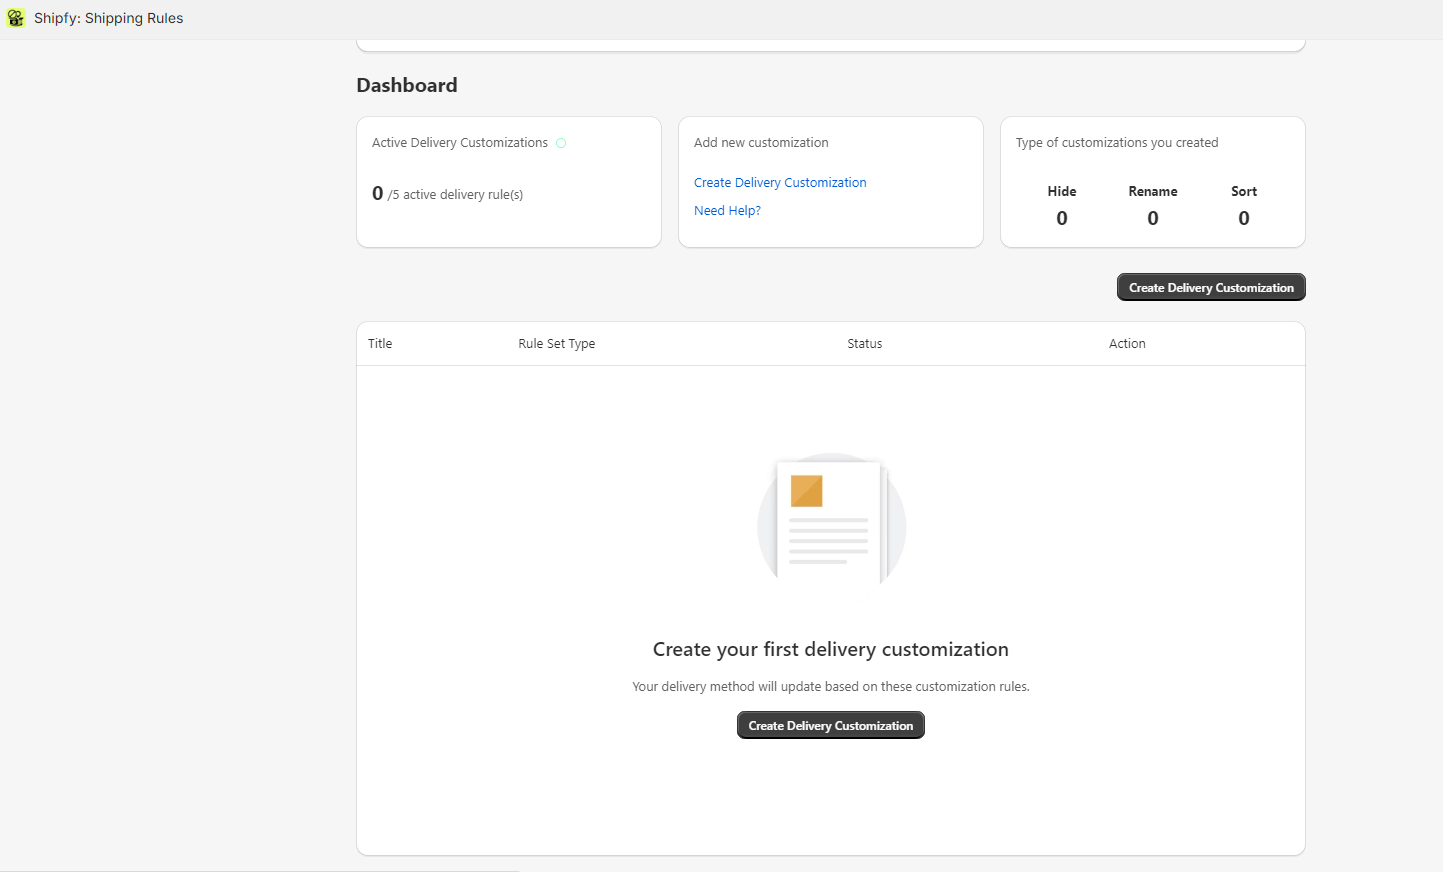Screen dimensions: 1443x872
Task: Click the green status circle indicator
Action: coord(561,143)
